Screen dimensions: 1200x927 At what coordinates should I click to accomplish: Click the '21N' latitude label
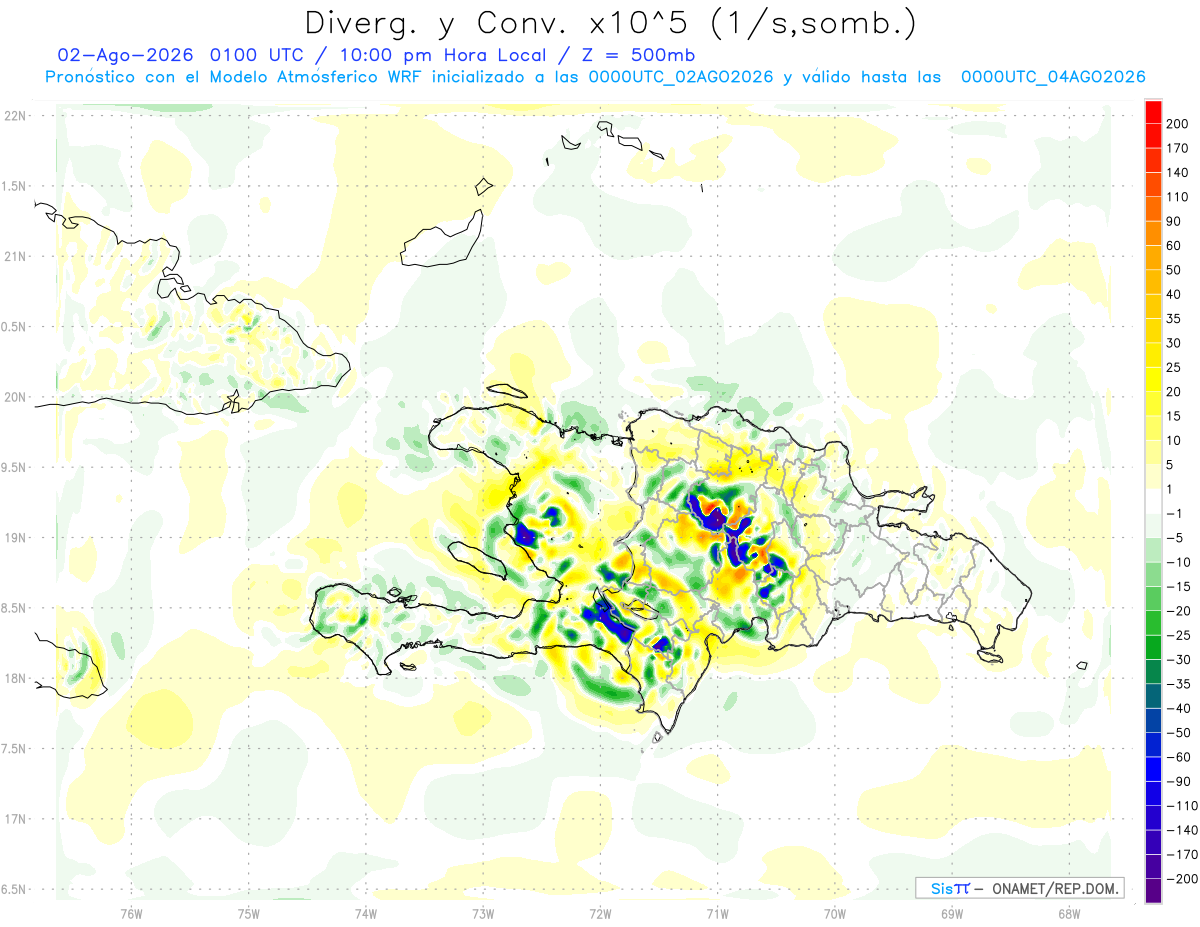pos(15,256)
